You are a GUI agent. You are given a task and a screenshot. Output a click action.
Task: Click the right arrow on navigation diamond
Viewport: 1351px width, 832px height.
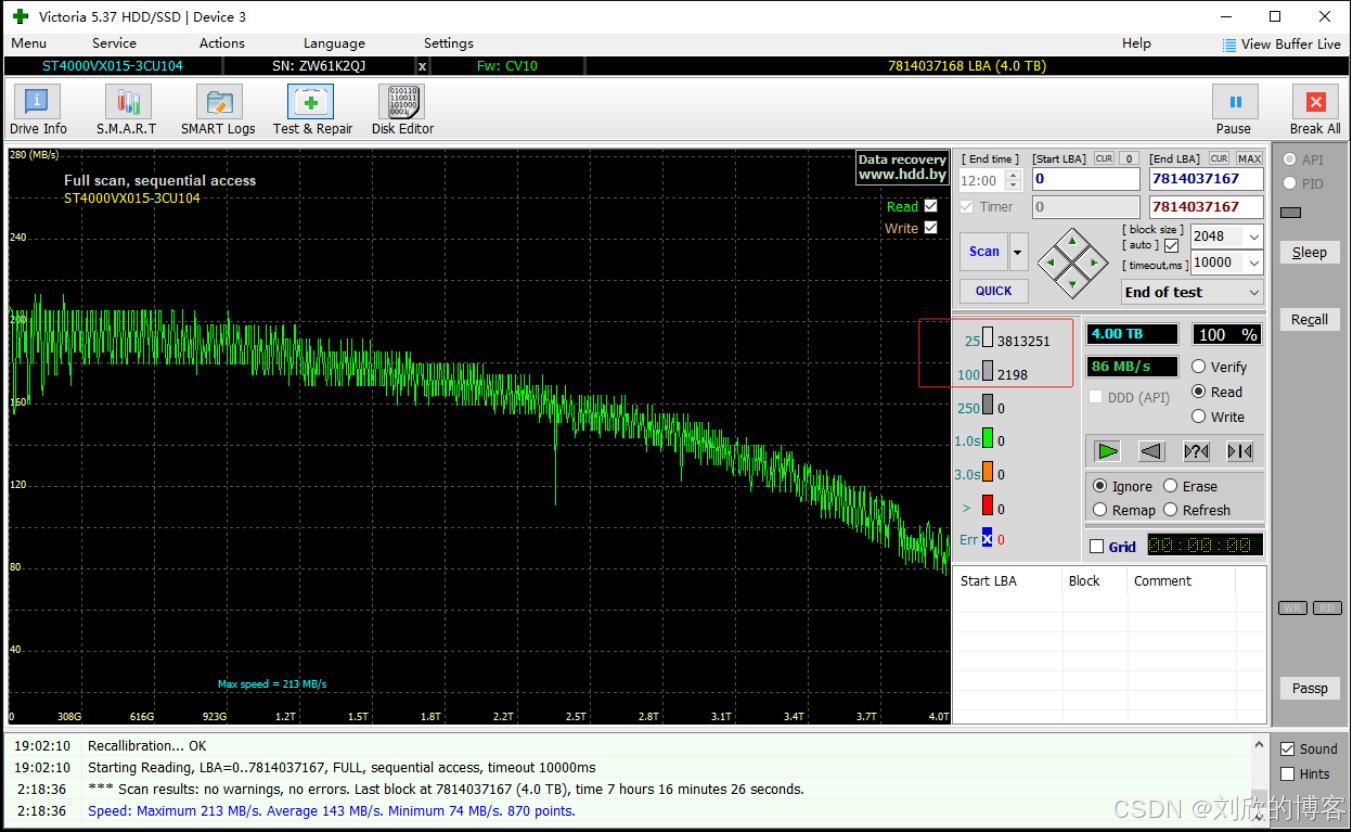1094,263
